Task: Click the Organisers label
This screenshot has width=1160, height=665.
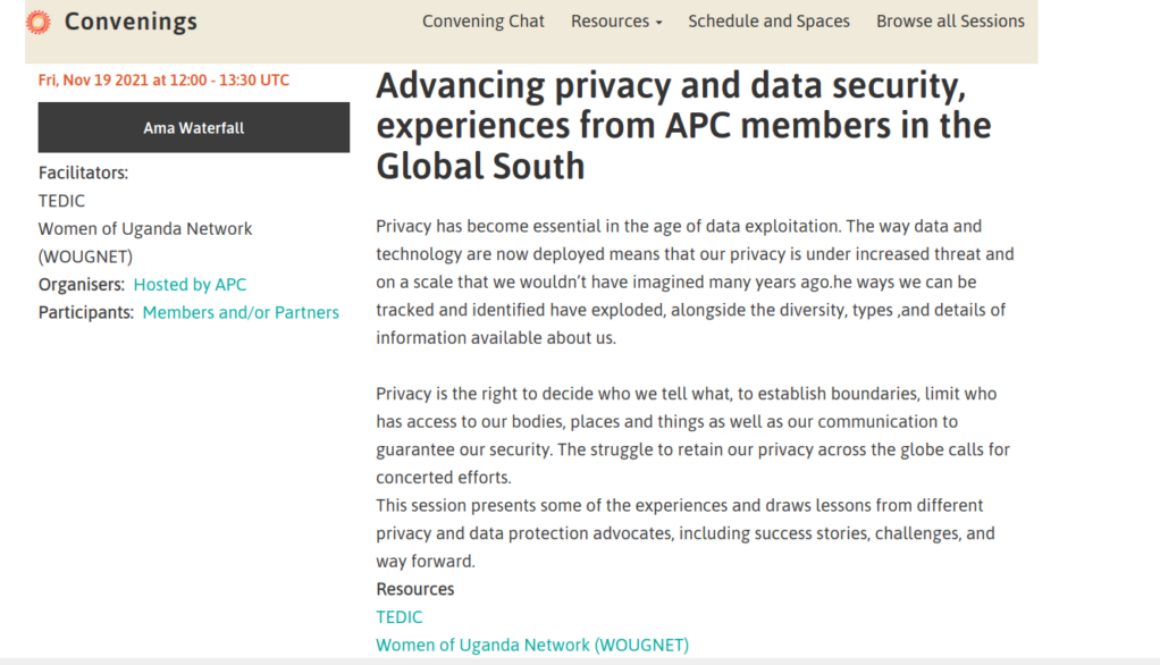Action: [x=81, y=285]
